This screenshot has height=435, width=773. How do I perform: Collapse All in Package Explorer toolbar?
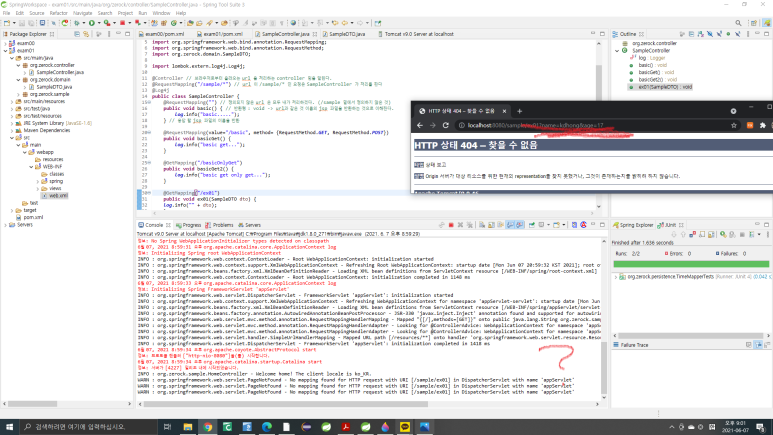coord(77,34)
